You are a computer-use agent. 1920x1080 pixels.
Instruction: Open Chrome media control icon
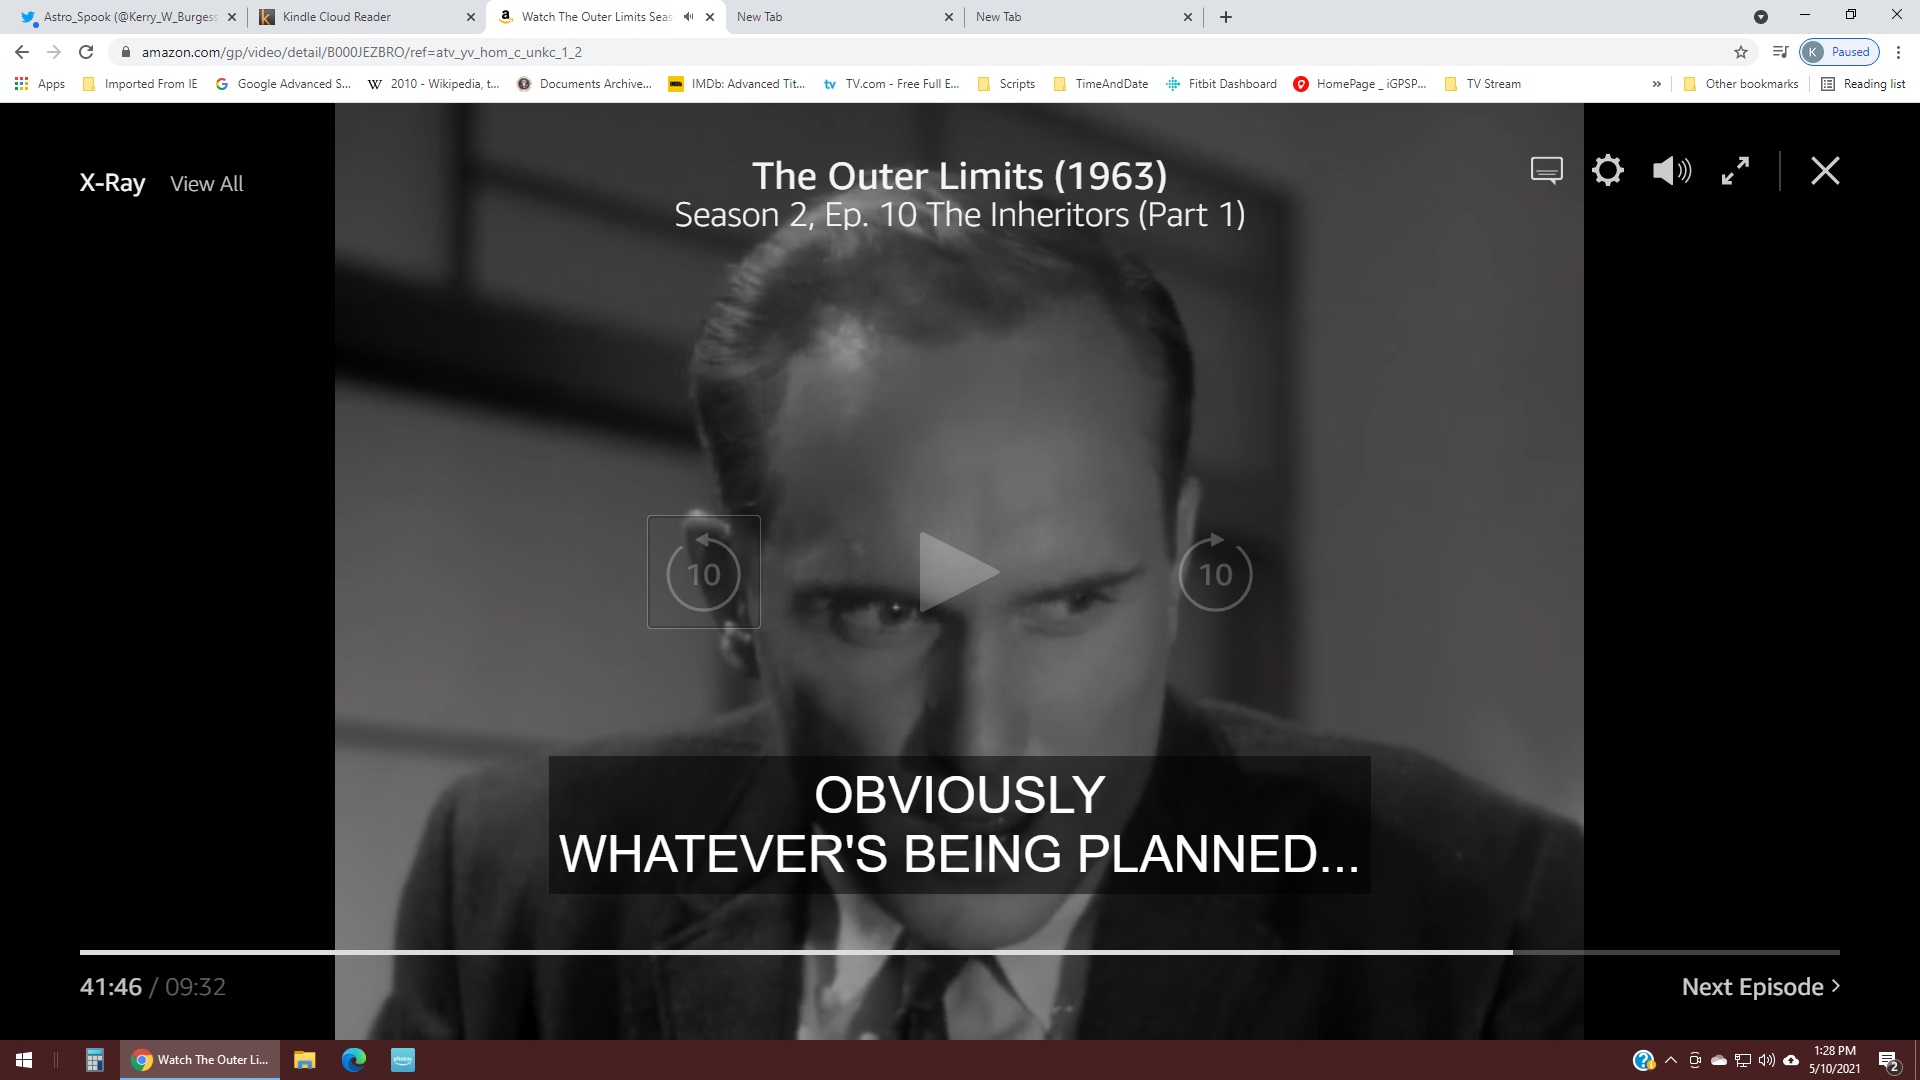pos(1780,52)
